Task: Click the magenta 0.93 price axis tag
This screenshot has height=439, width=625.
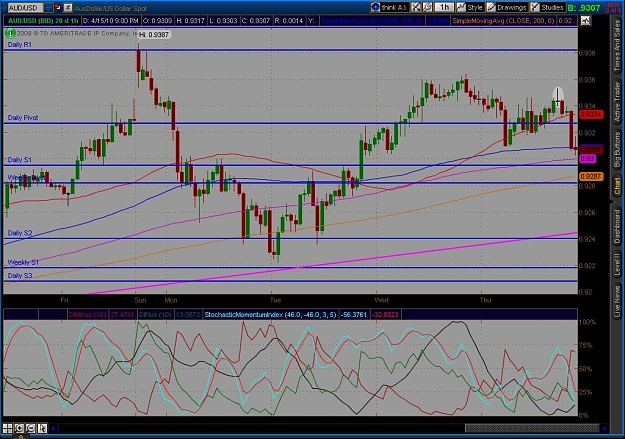Action: click(x=587, y=159)
